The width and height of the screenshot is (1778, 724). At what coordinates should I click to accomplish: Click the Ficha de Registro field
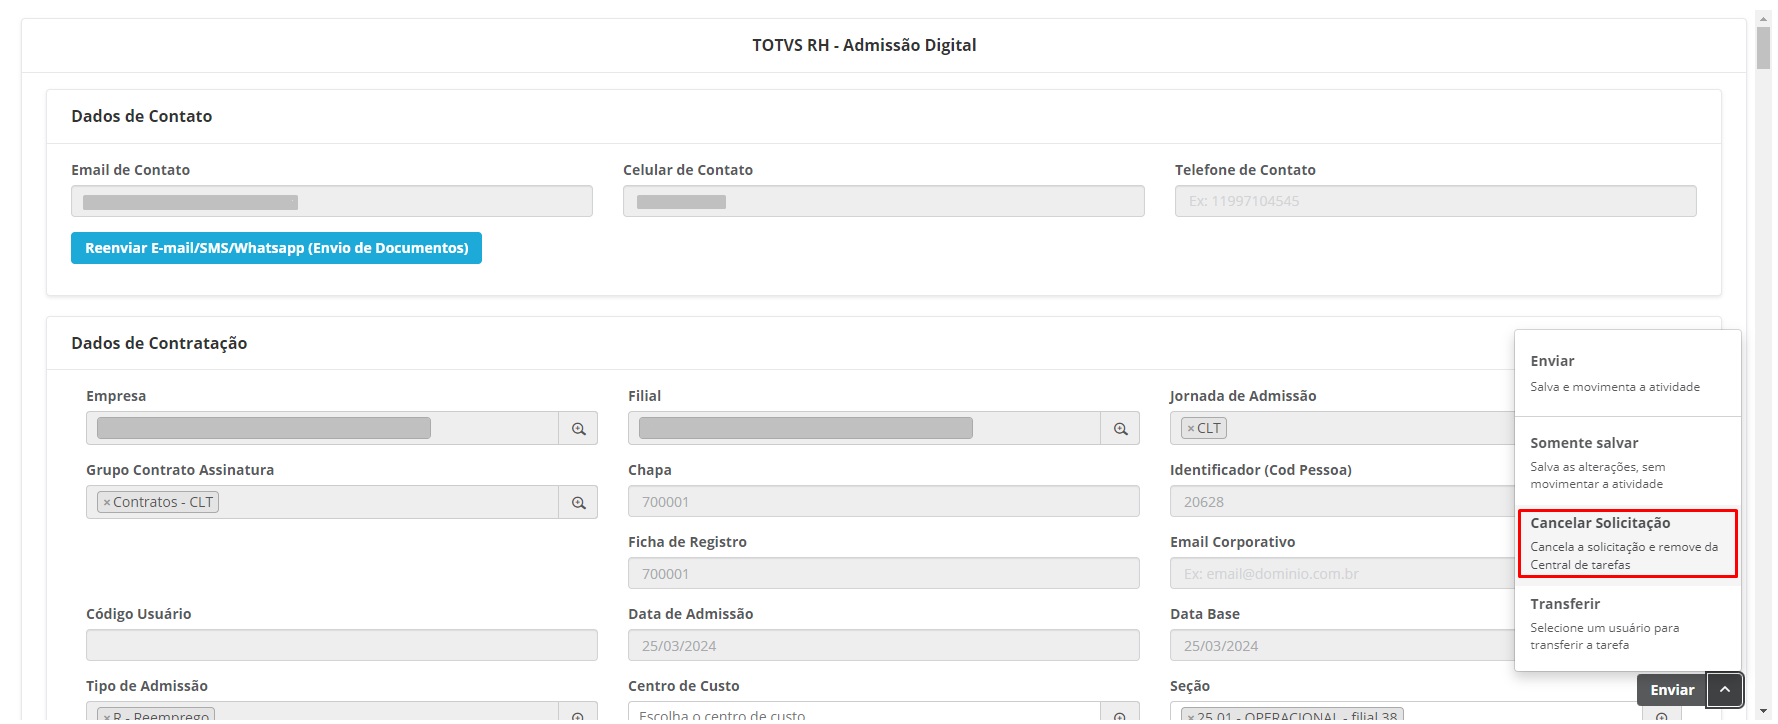tap(884, 573)
